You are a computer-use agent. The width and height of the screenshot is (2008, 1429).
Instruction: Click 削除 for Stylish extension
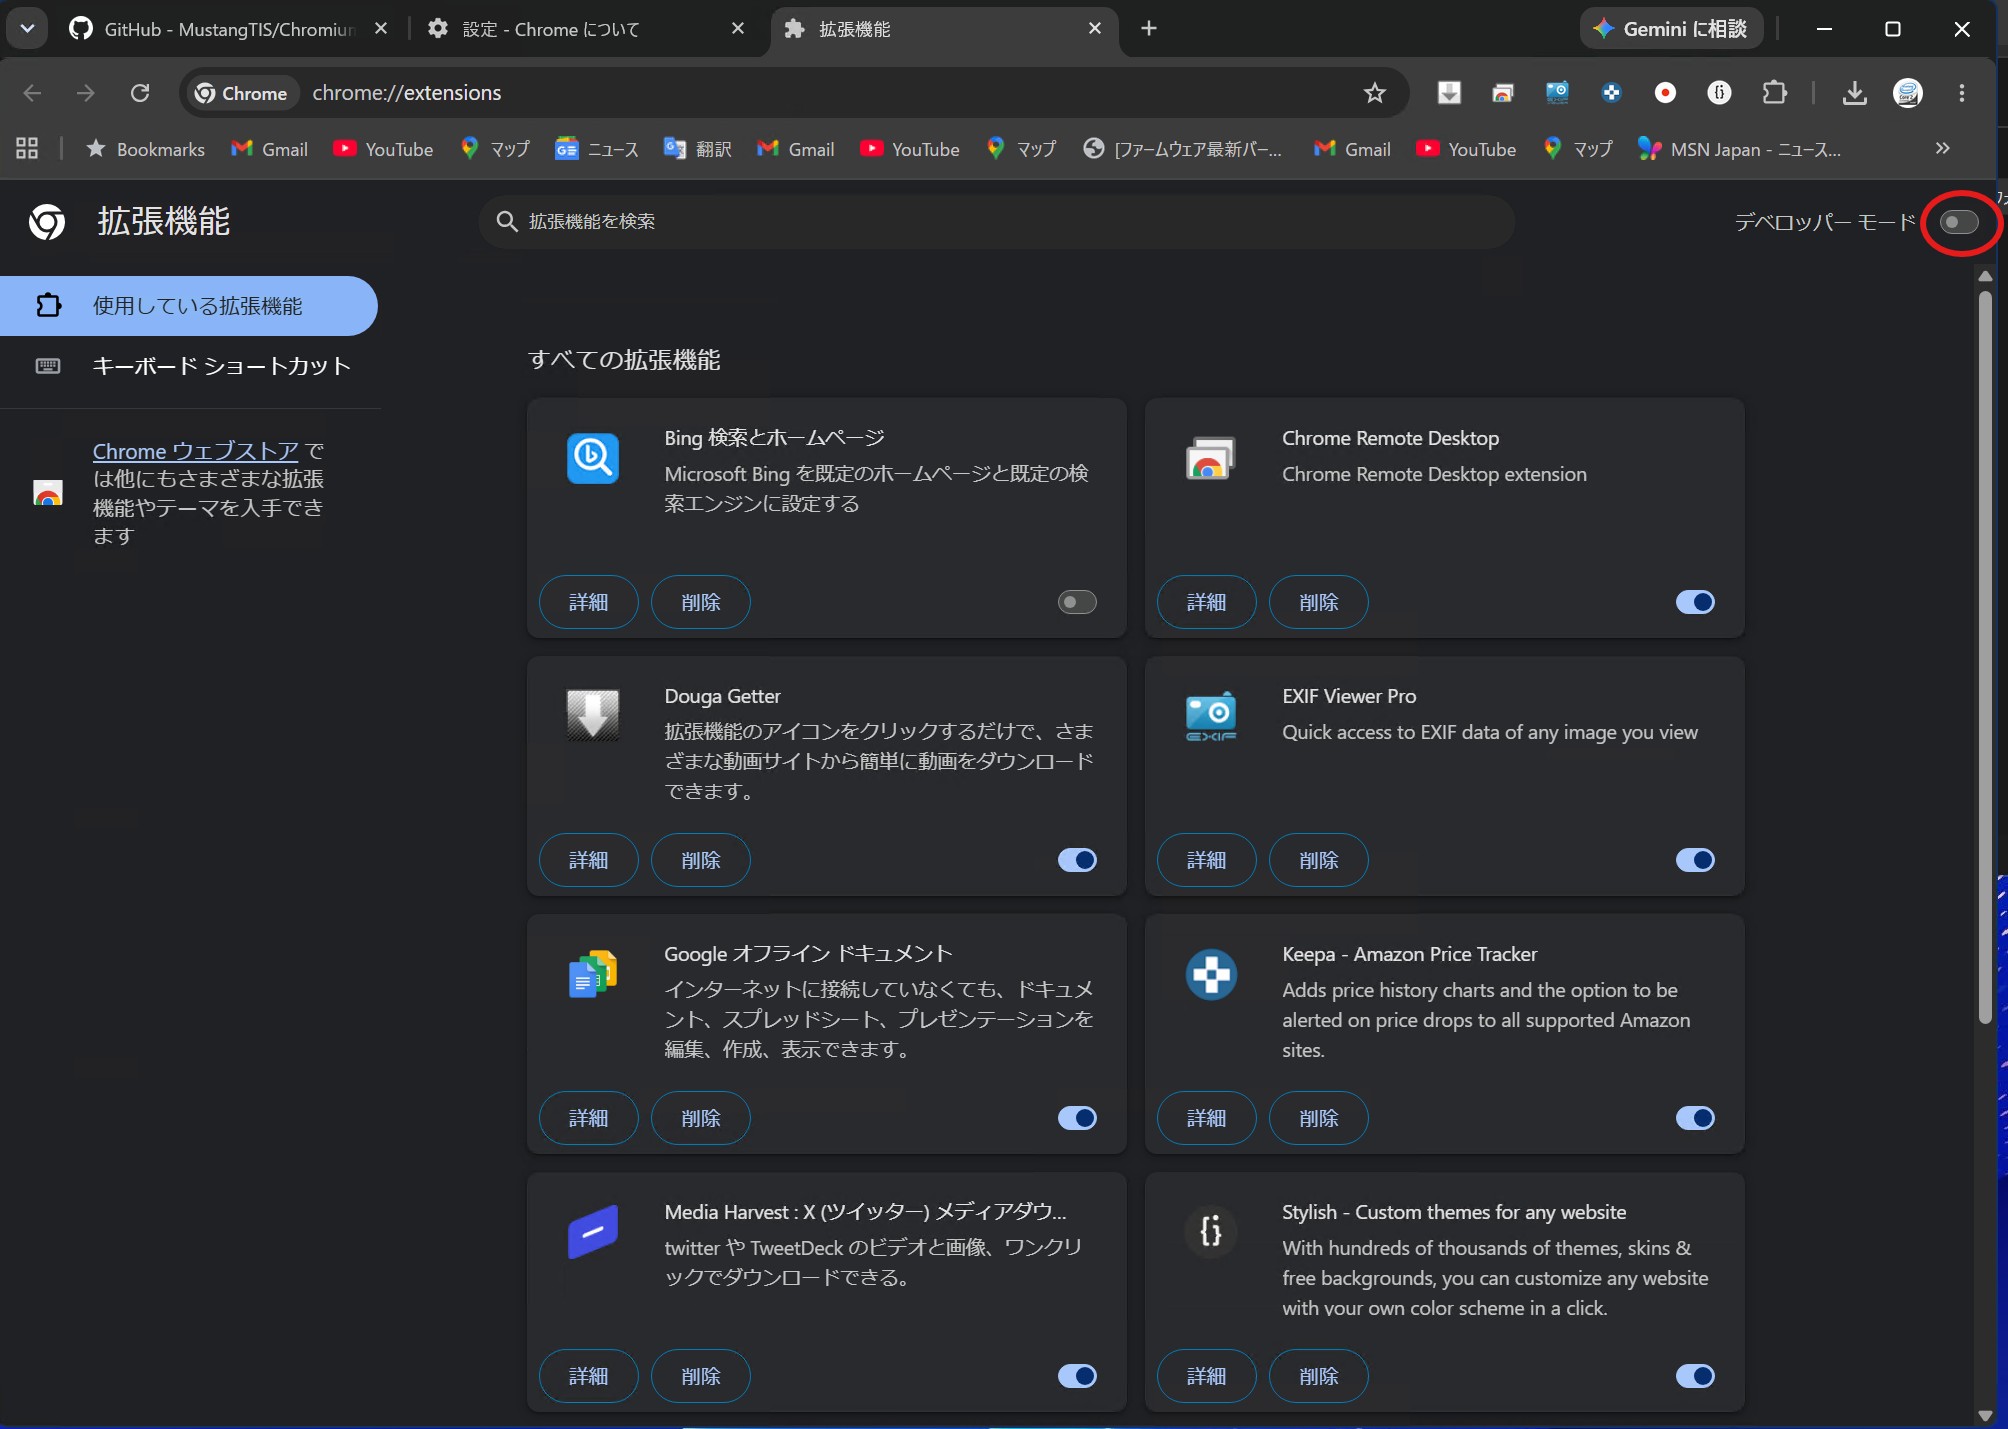(1319, 1376)
